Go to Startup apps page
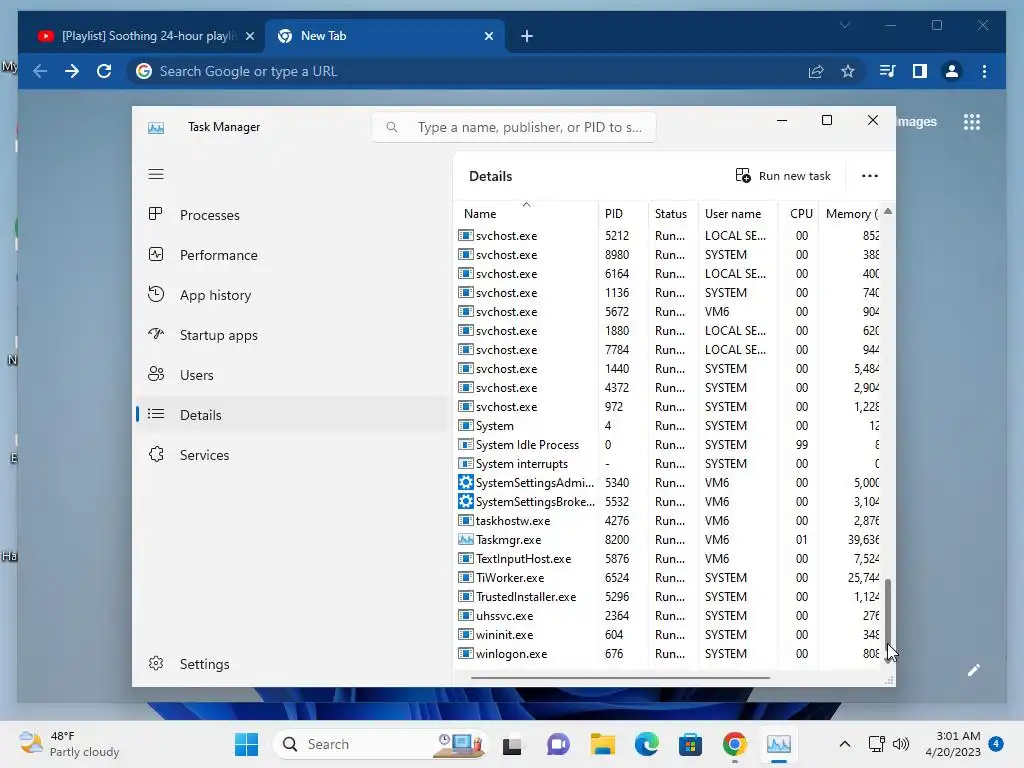 coord(291,335)
